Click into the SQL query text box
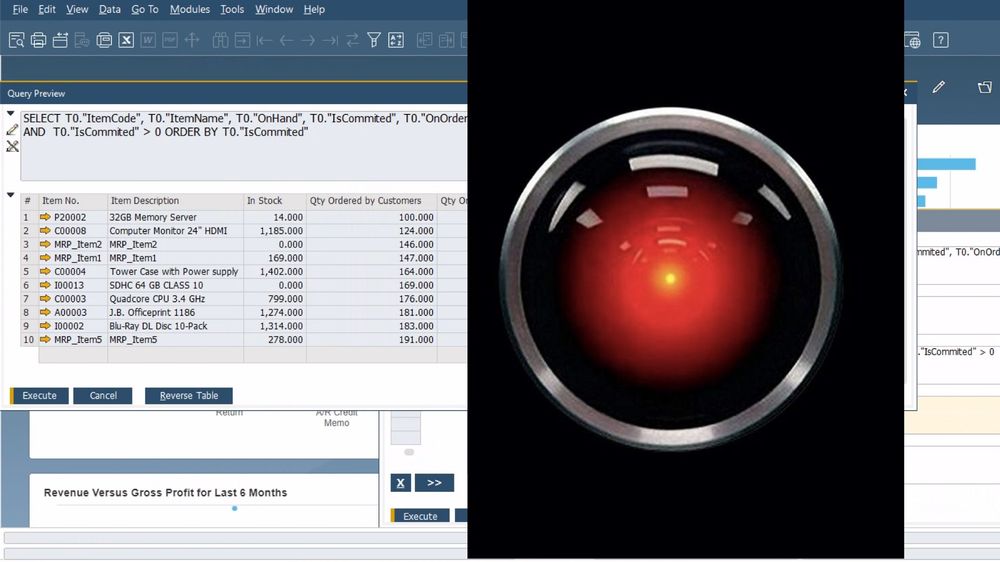Image resolution: width=1000 pixels, height=562 pixels. pyautogui.click(x=244, y=146)
